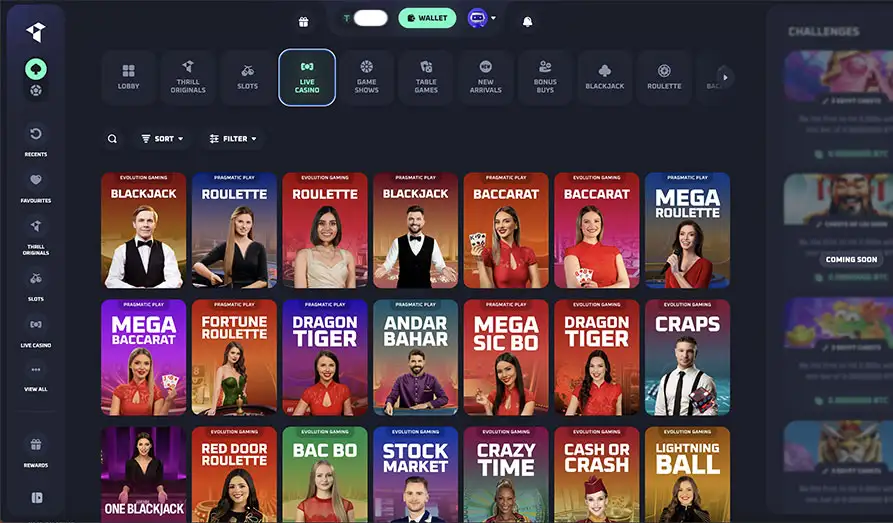Expand the Sort dropdown
This screenshot has height=523, width=893.
coord(162,138)
